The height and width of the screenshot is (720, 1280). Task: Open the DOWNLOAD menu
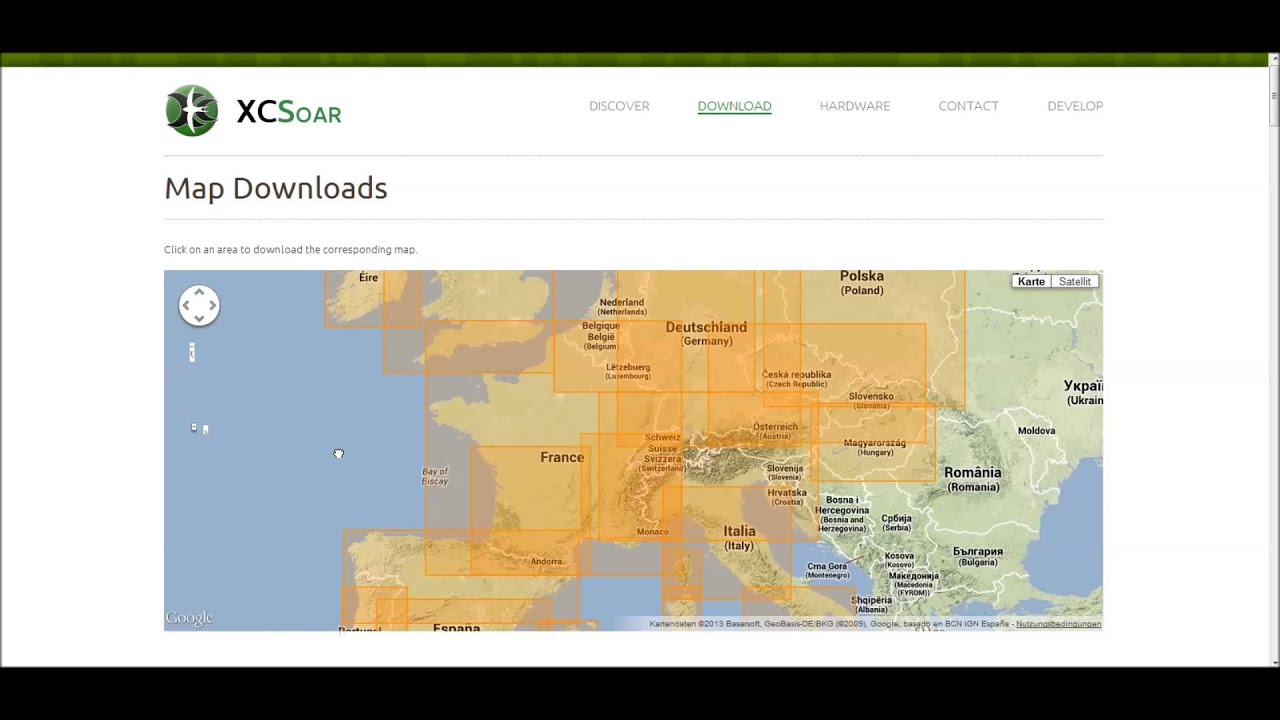pyautogui.click(x=734, y=106)
